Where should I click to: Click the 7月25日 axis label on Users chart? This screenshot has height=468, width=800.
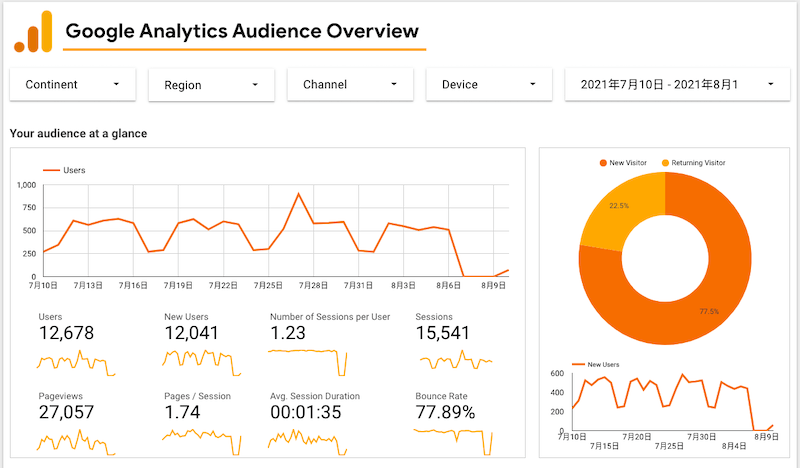click(x=268, y=285)
